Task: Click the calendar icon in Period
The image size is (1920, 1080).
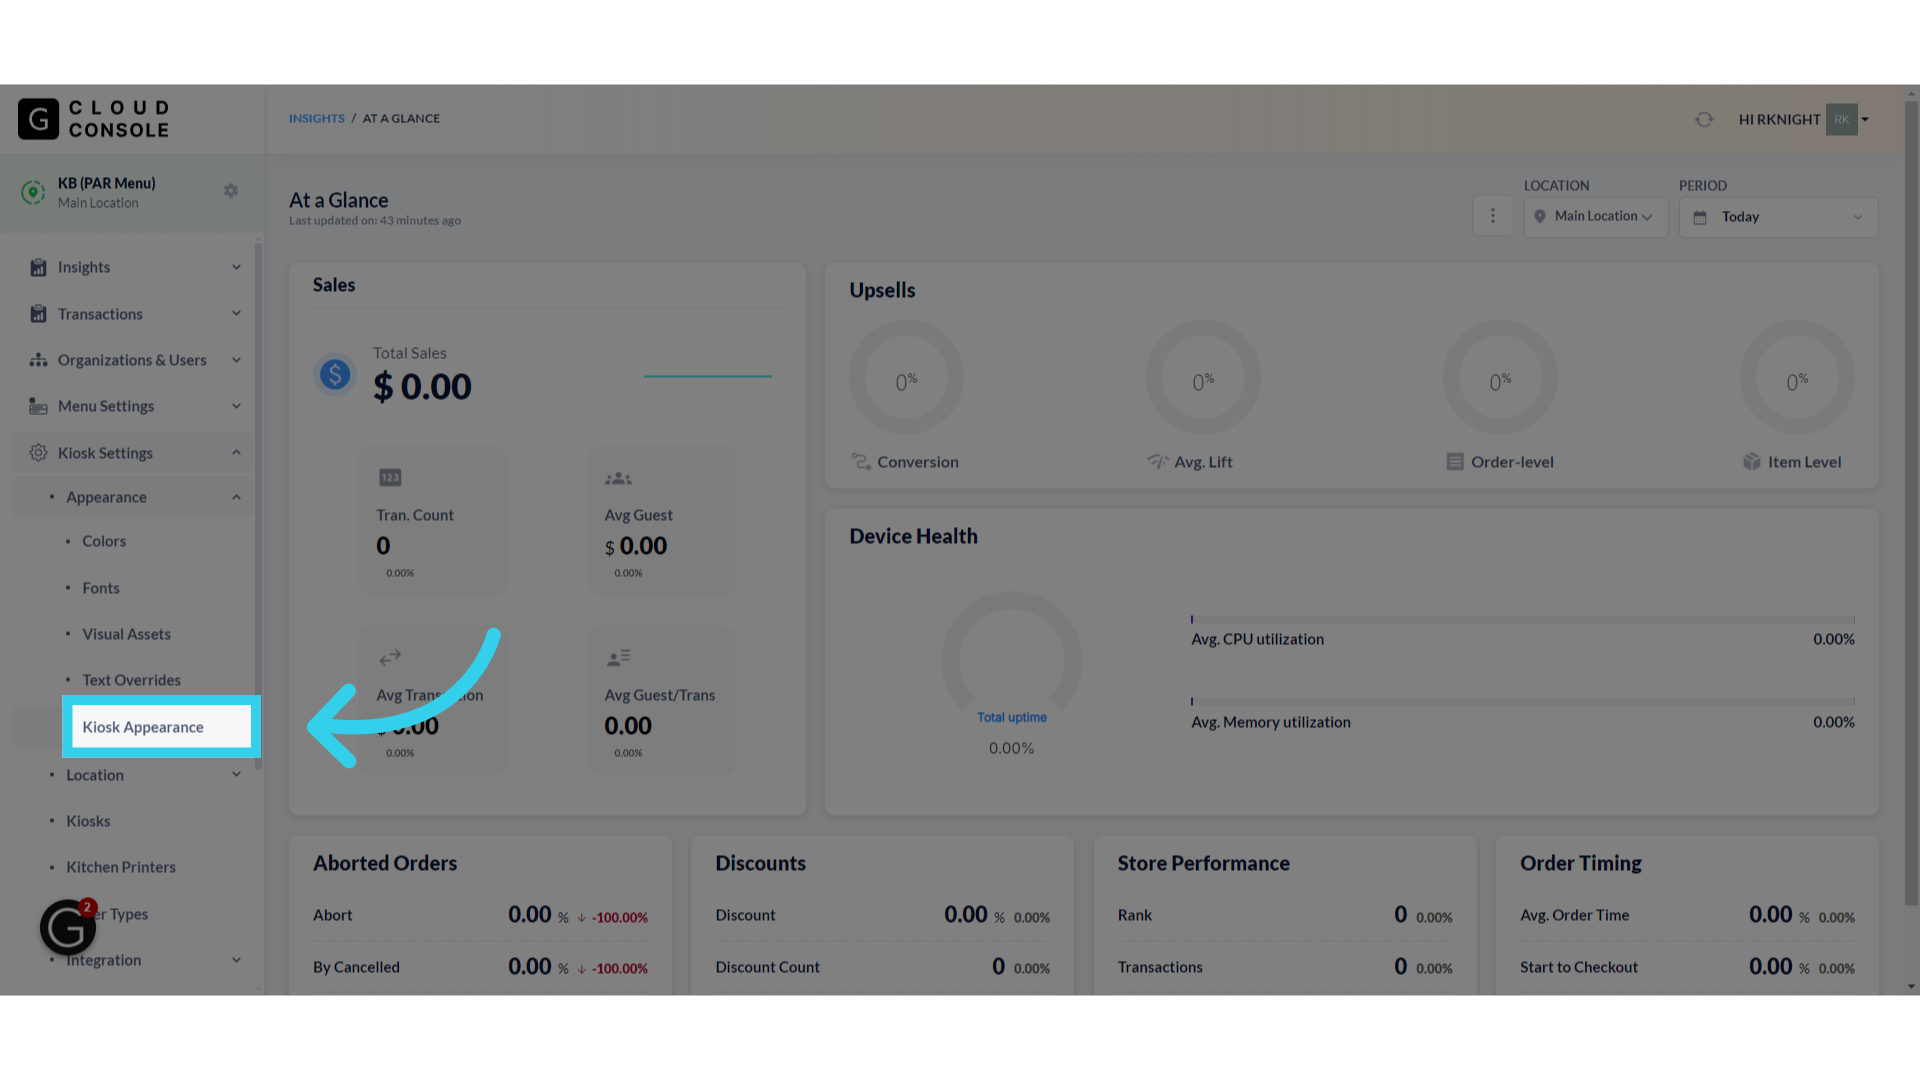Action: click(x=1700, y=217)
